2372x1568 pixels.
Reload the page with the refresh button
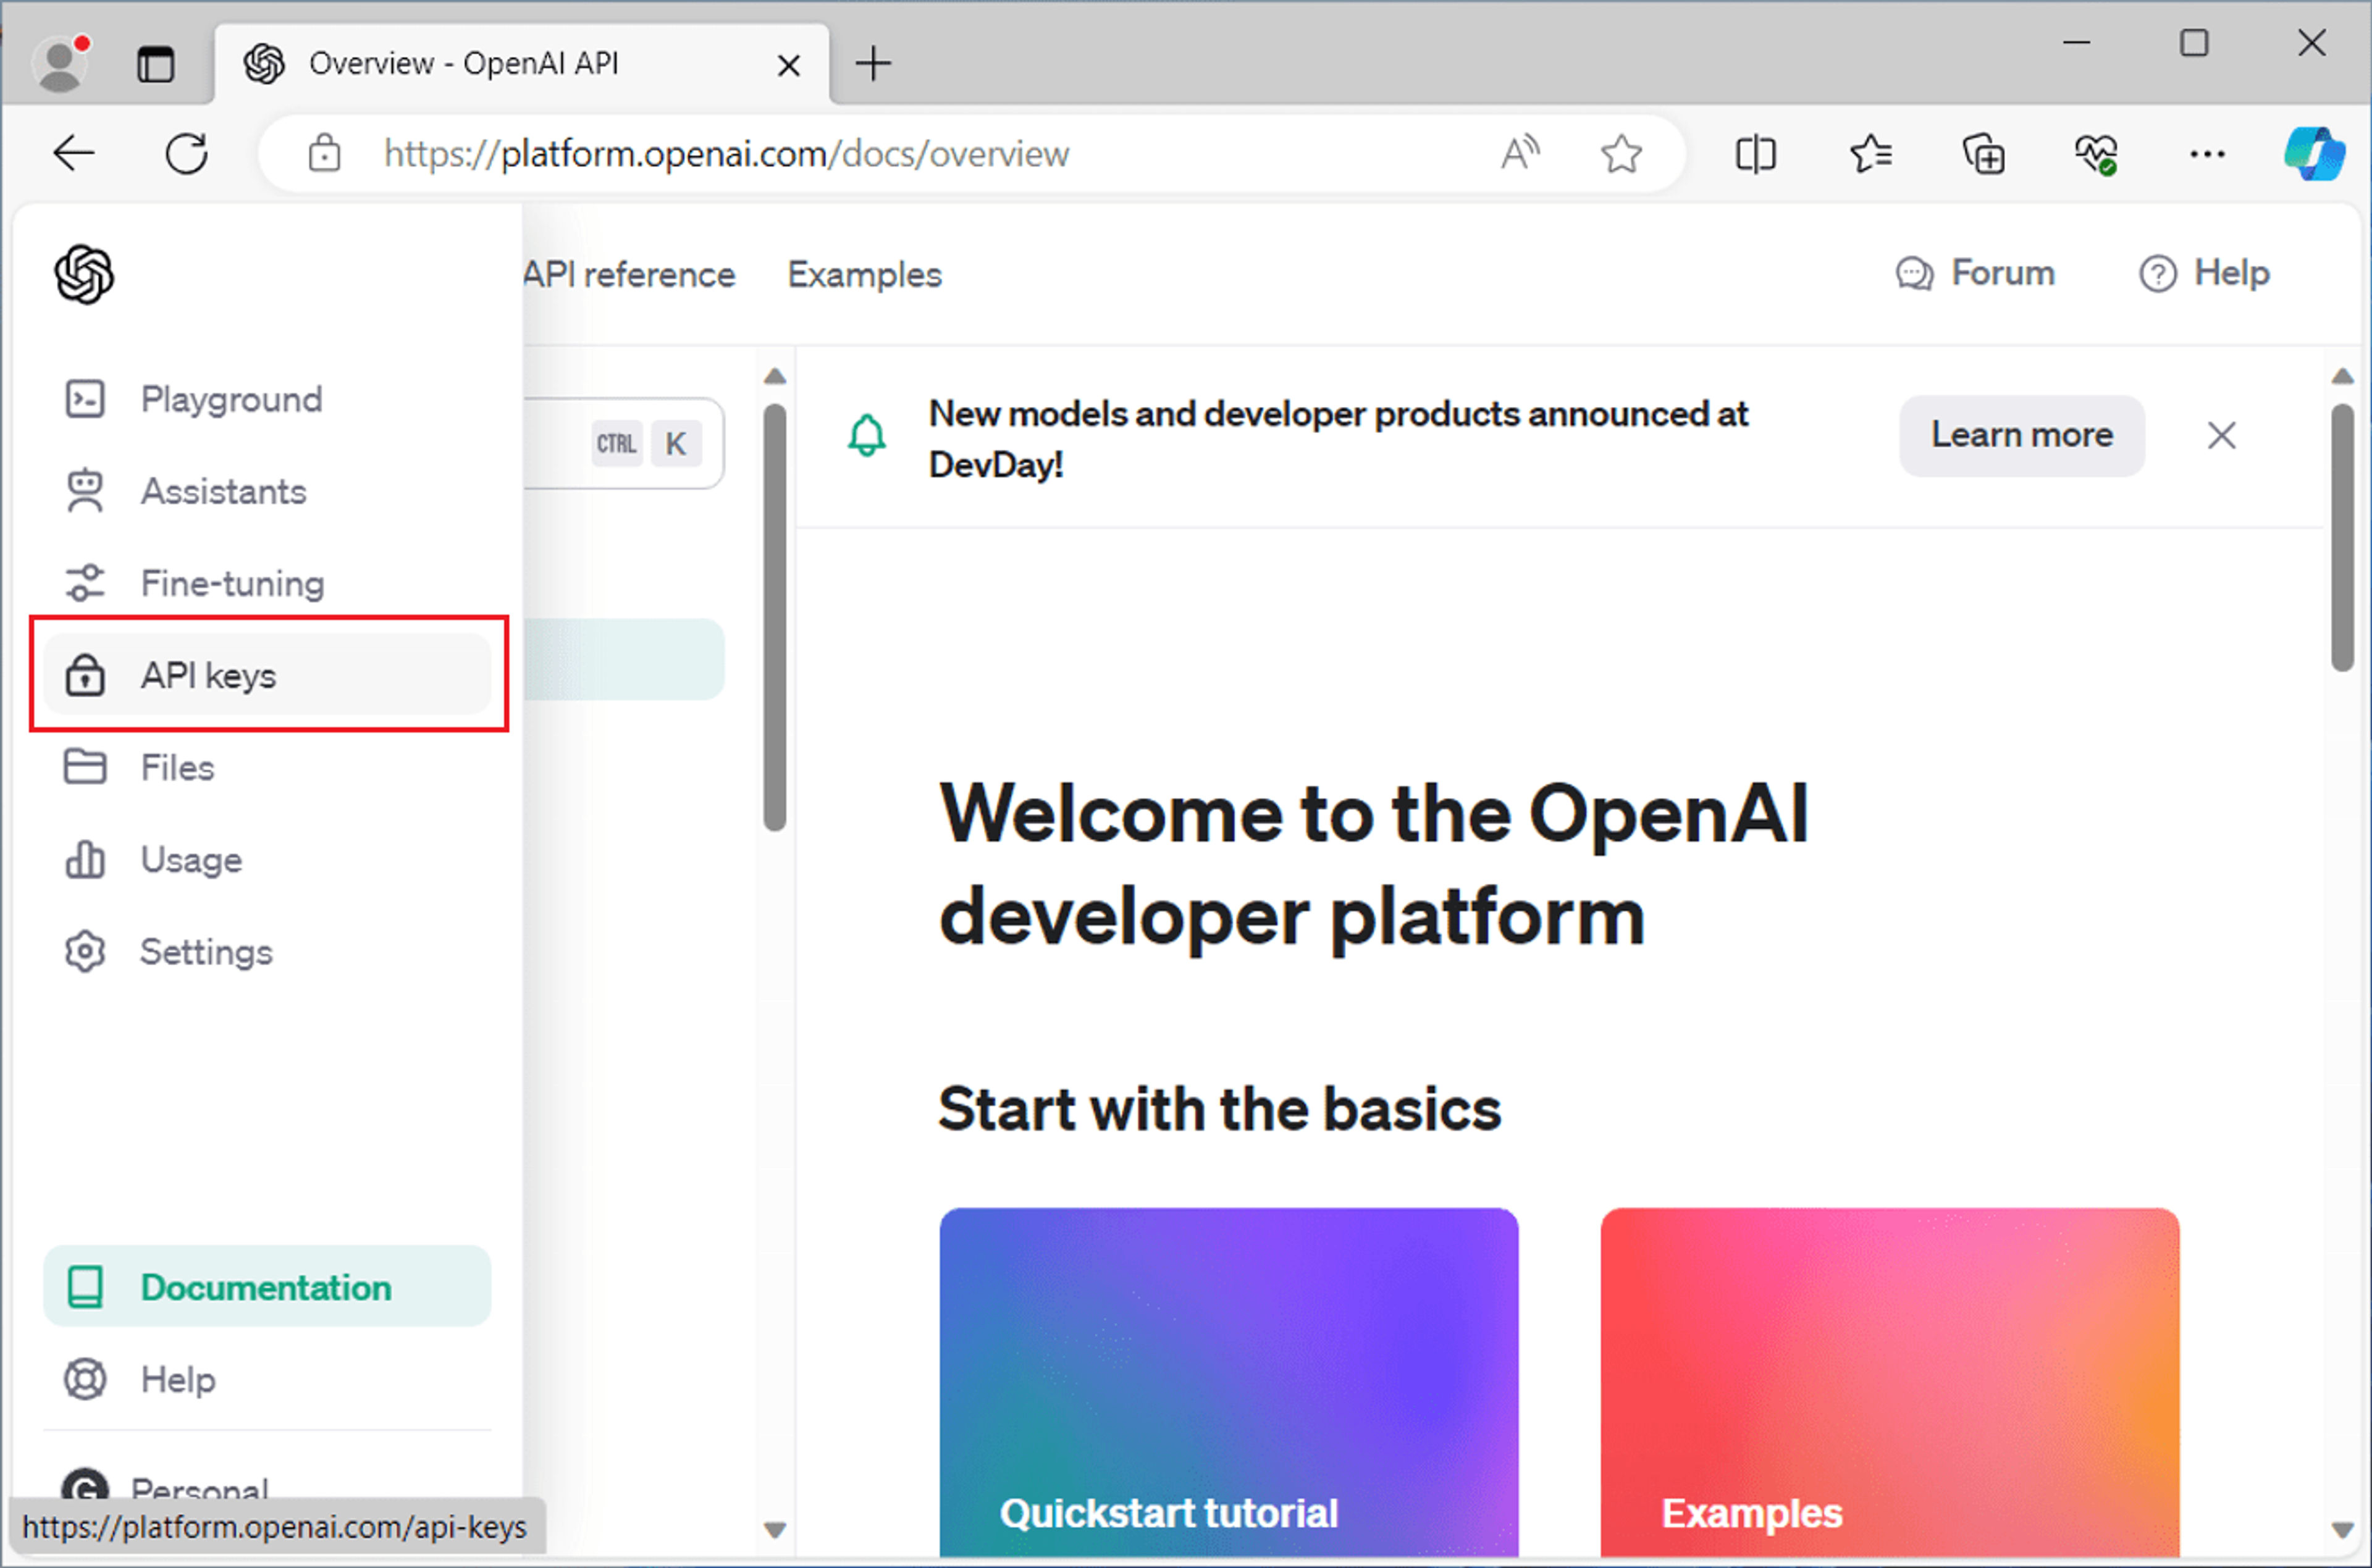coord(186,154)
